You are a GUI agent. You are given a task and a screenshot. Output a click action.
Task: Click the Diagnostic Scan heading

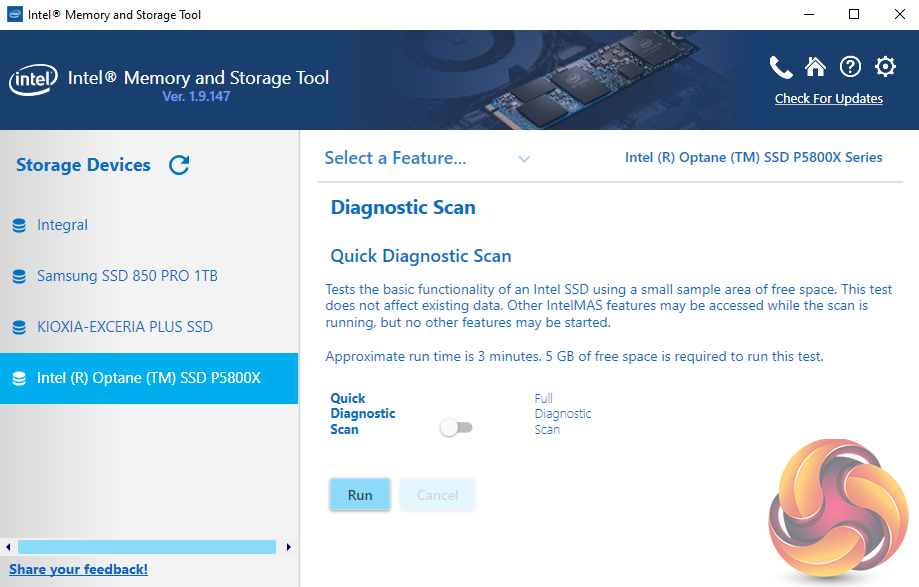coord(403,207)
